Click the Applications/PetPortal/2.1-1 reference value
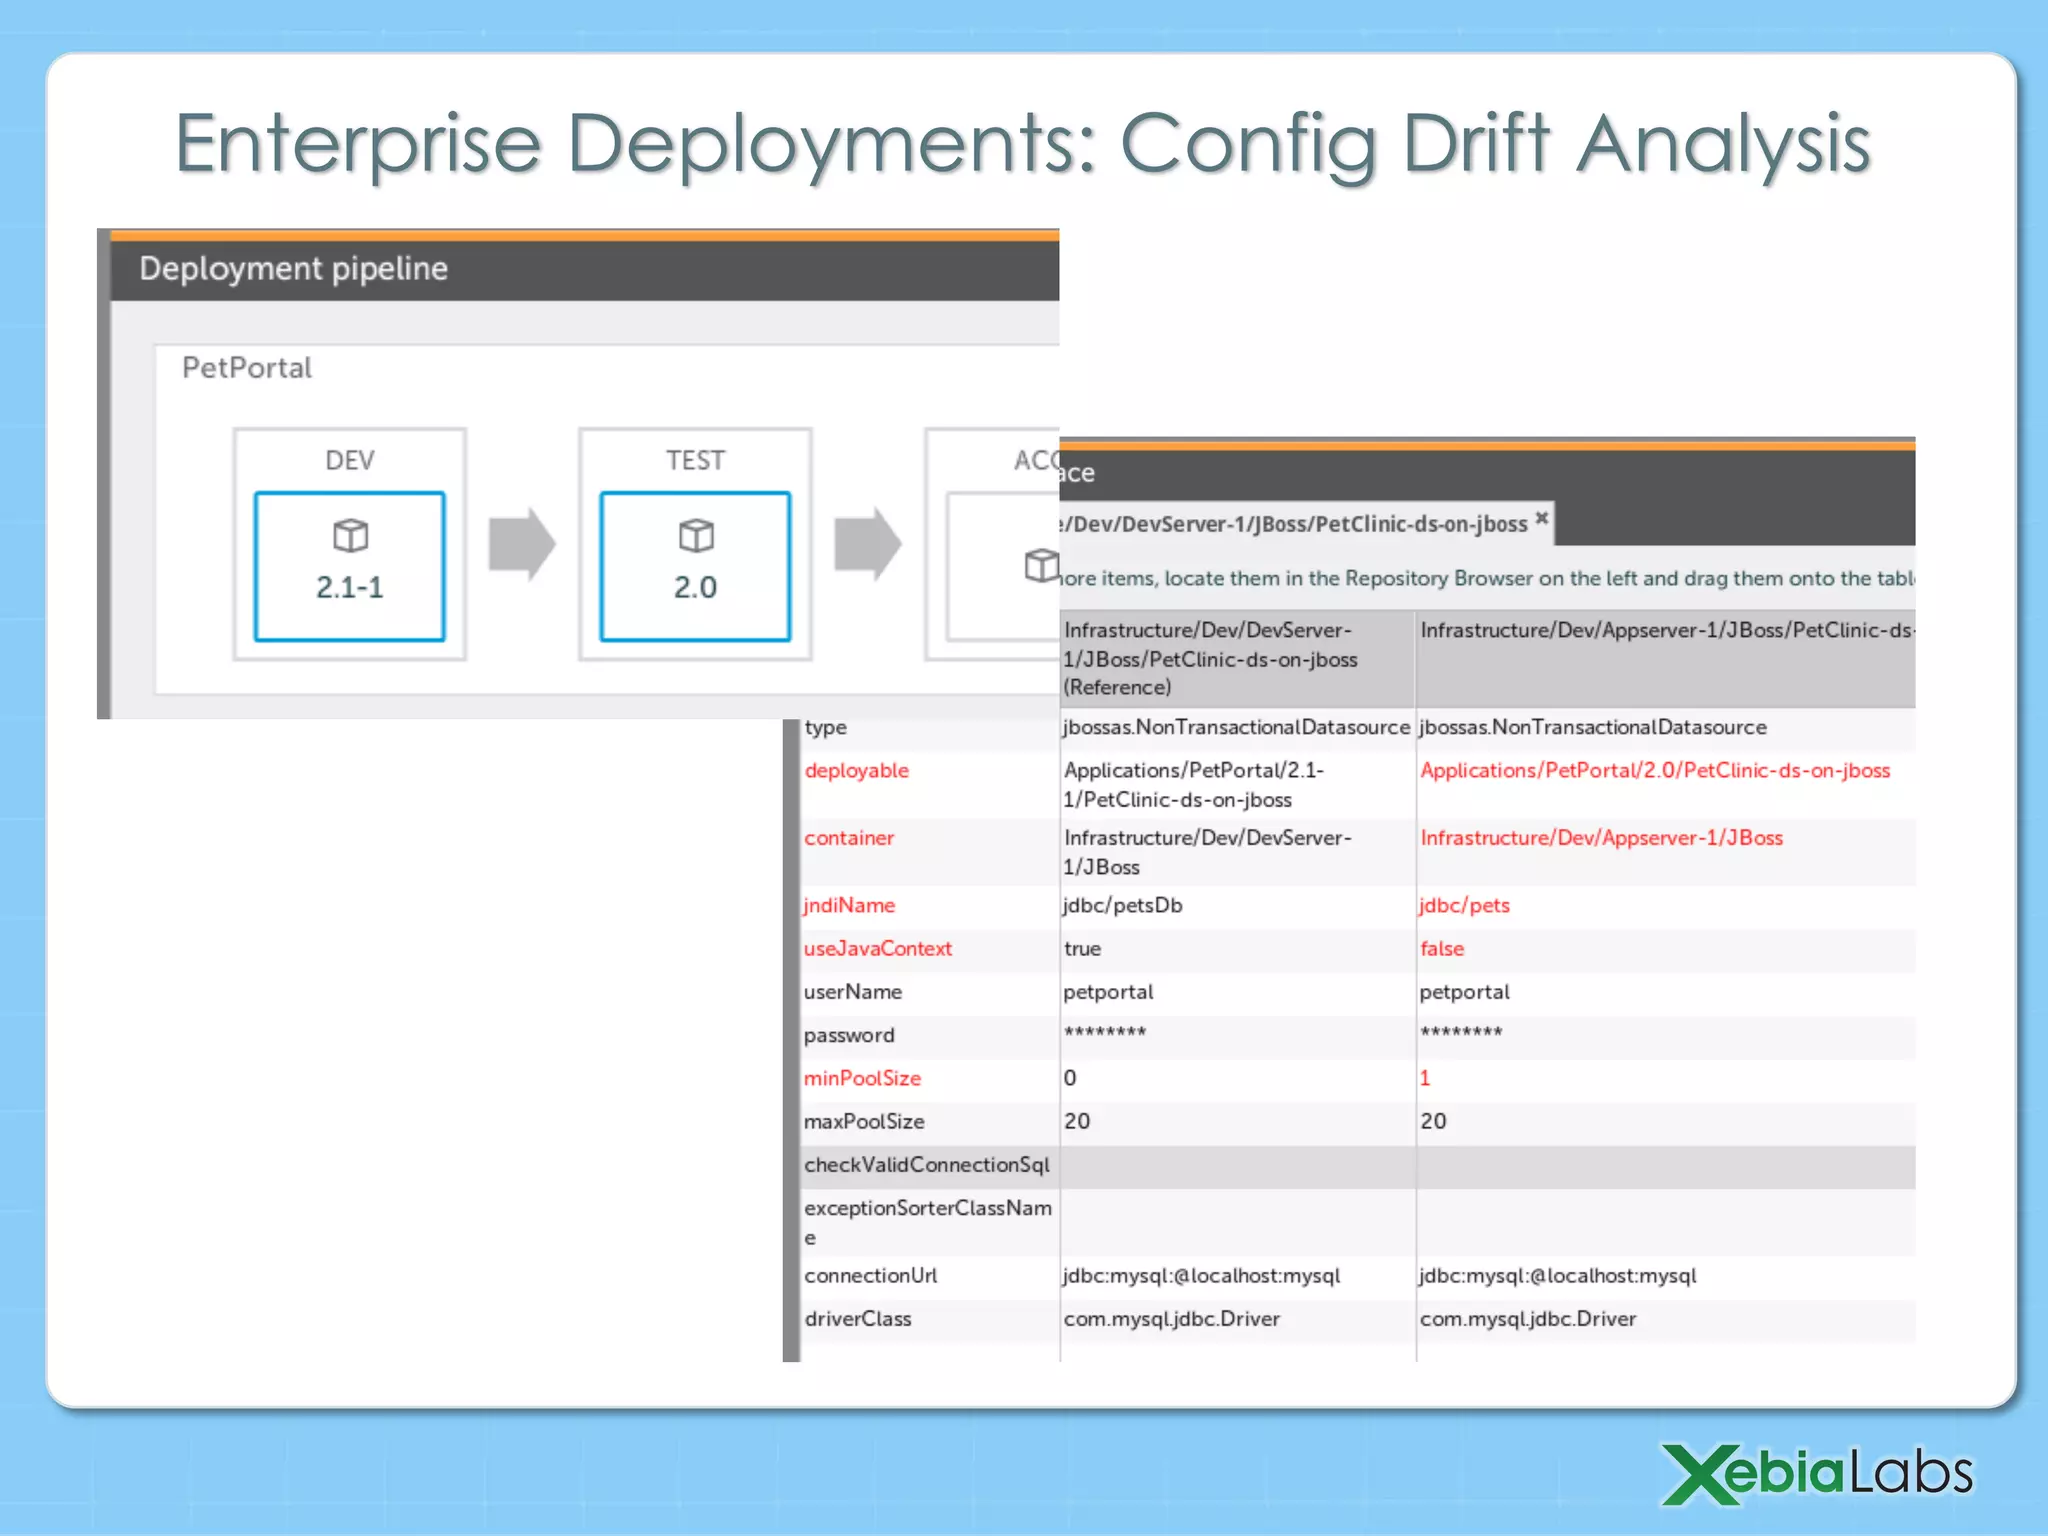The image size is (2048, 1536). point(1194,785)
